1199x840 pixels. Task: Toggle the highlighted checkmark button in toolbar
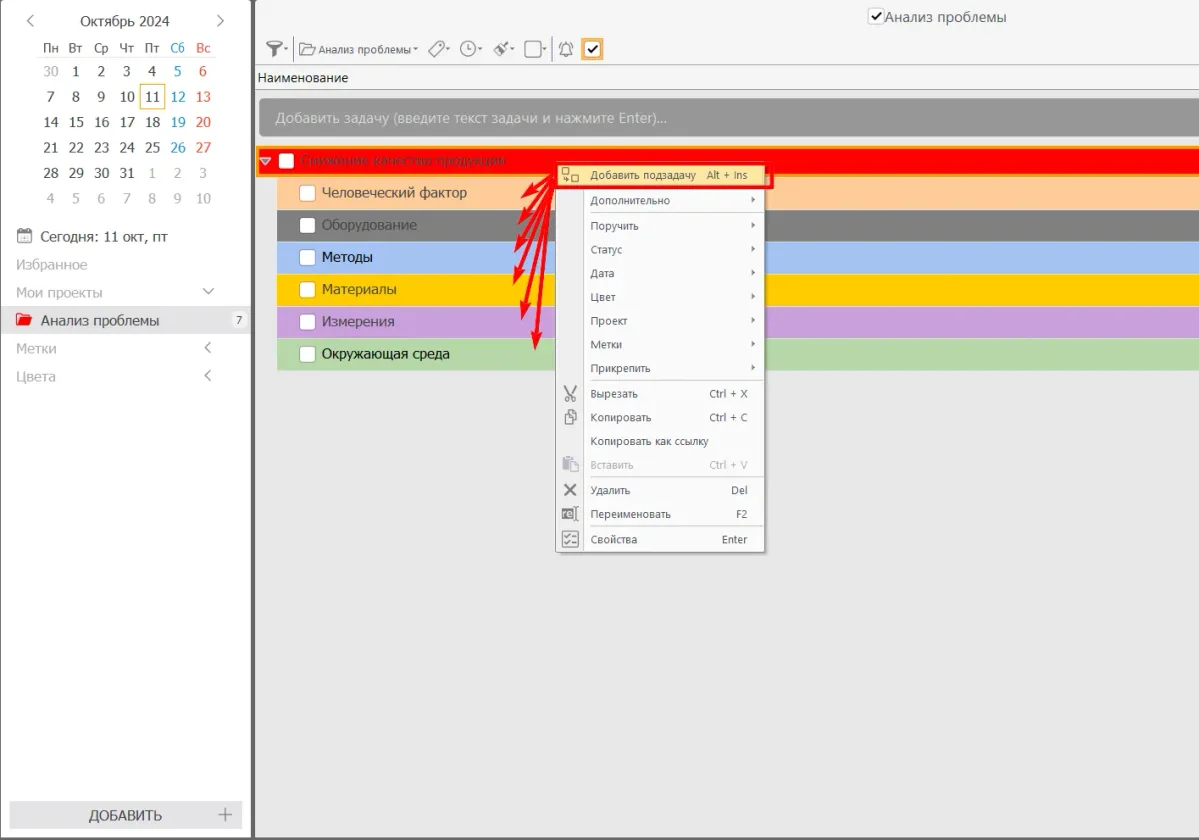[x=592, y=49]
